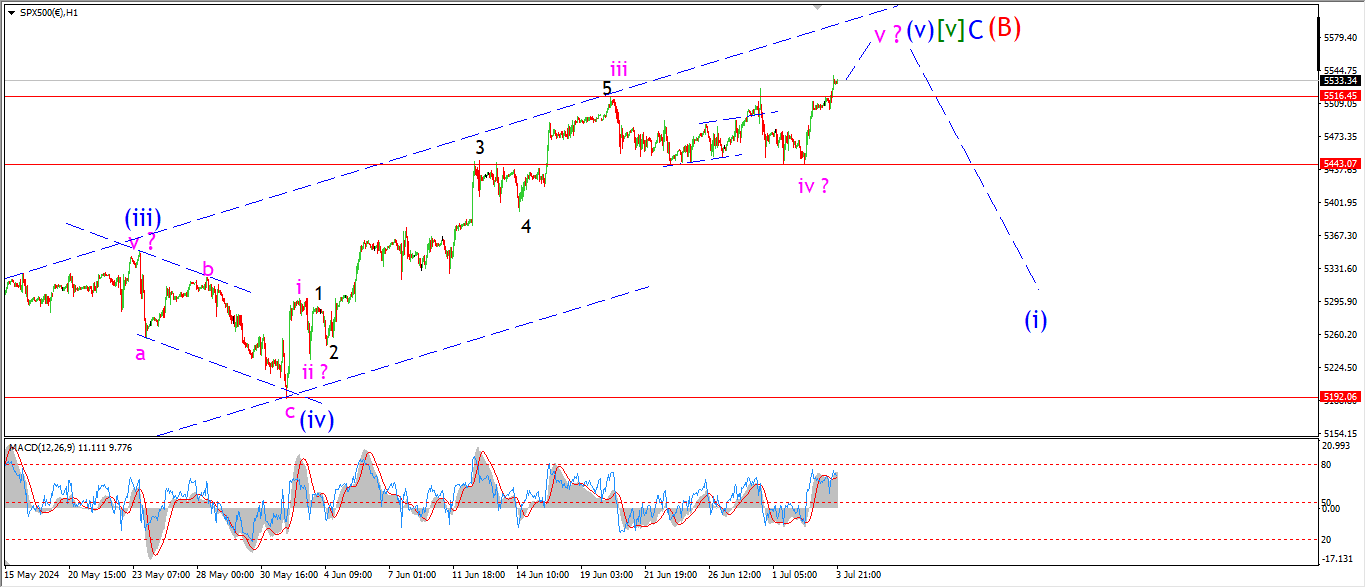Viewport: 1366px width, 588px height.
Task: Select the red 5192.06 price level tag
Action: (1339, 397)
